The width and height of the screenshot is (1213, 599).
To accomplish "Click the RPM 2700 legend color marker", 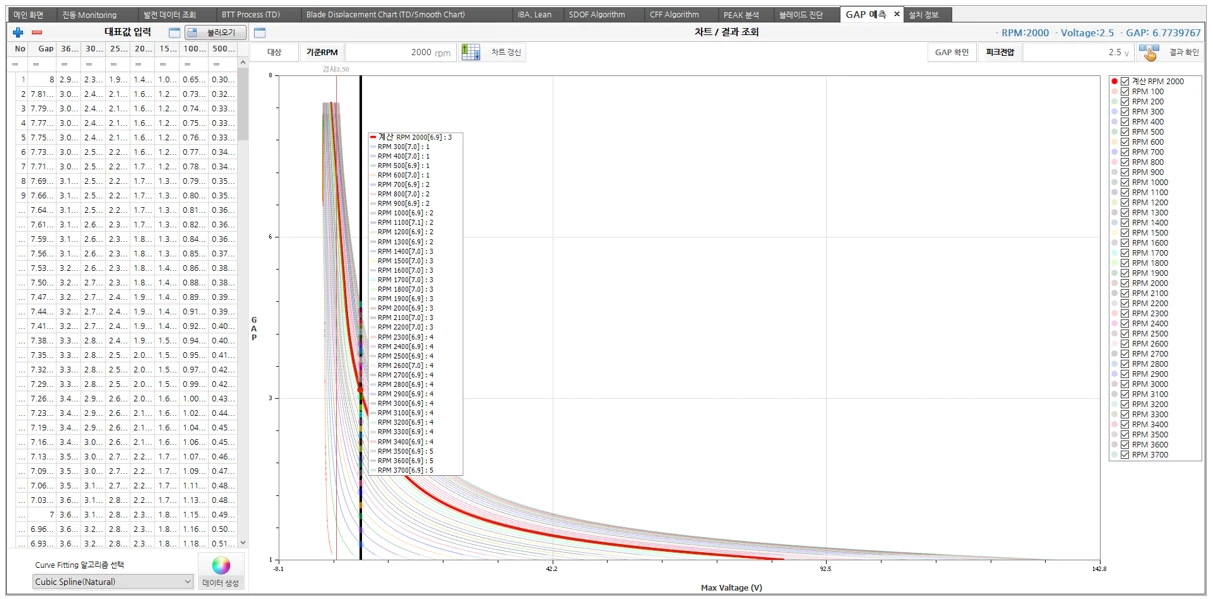I will 1114,354.
